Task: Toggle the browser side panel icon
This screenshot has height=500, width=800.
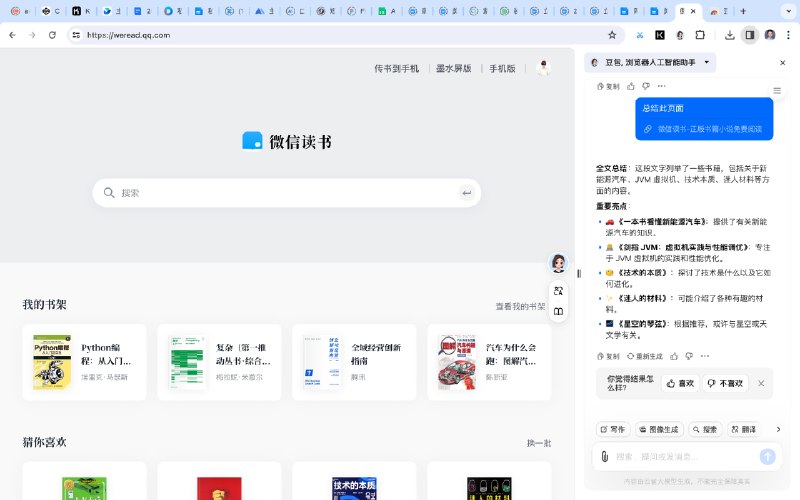Action: (749, 35)
